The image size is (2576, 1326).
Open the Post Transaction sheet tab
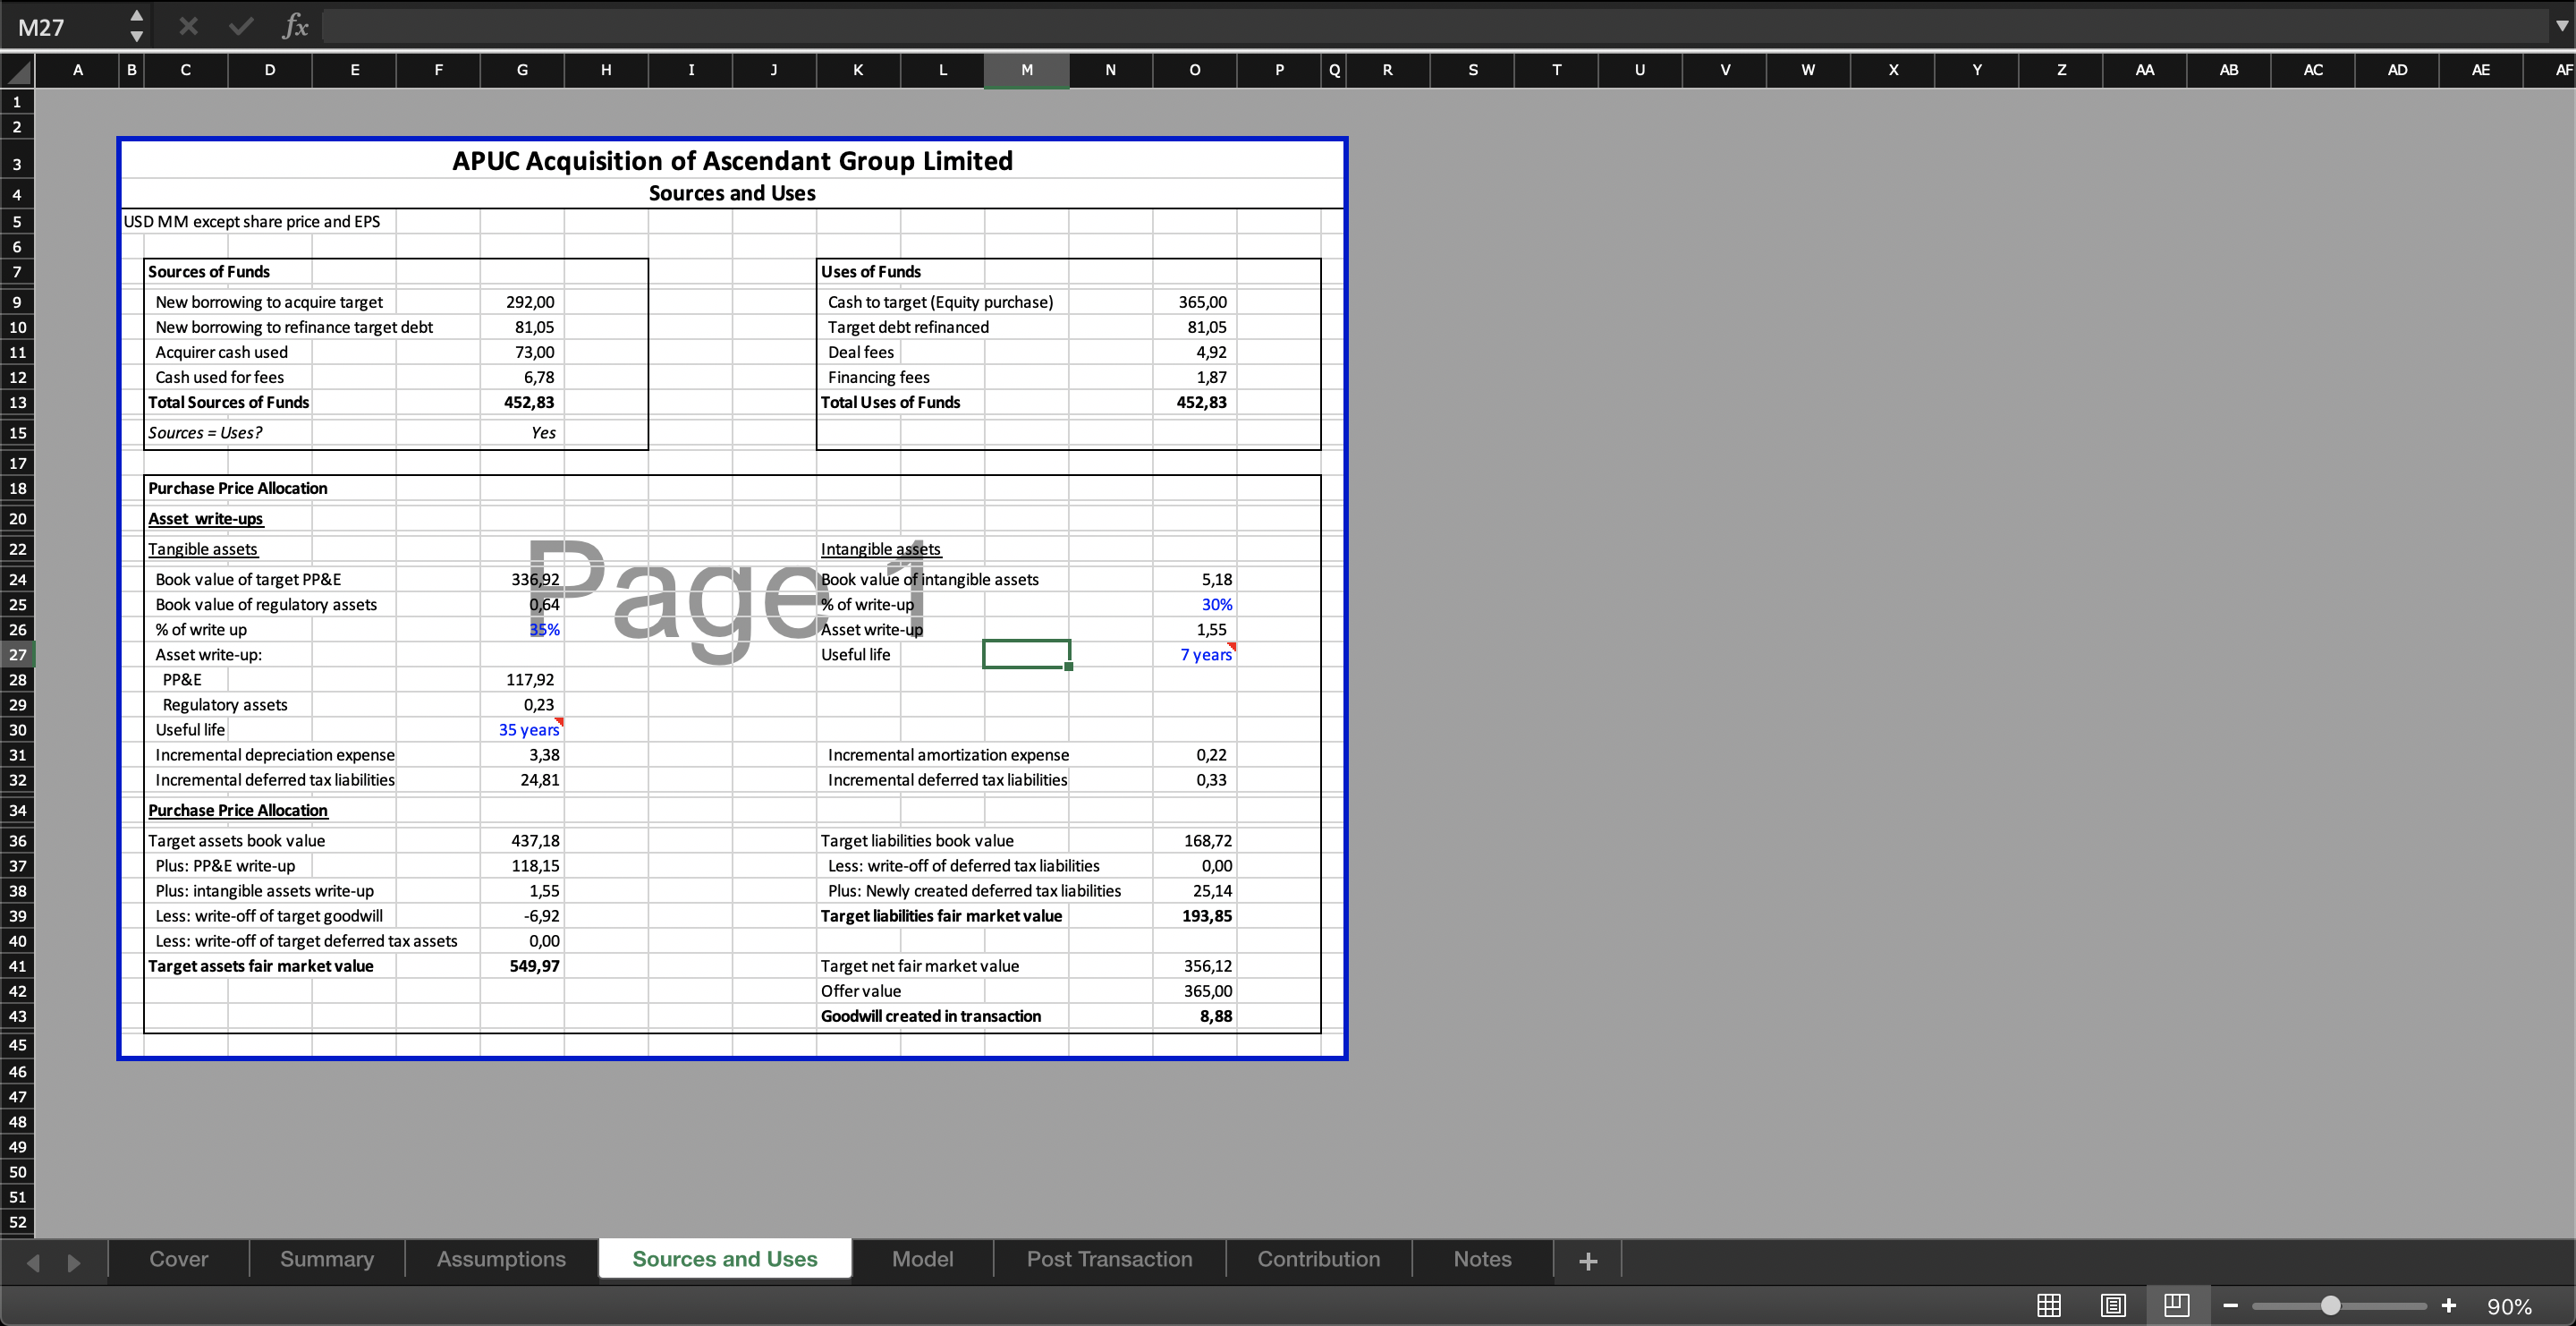pyautogui.click(x=1109, y=1259)
